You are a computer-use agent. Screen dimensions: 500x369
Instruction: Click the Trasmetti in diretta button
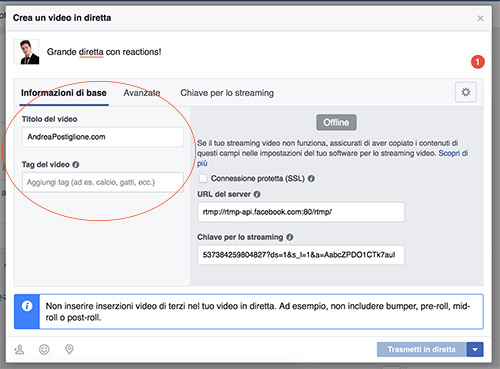coord(421,349)
